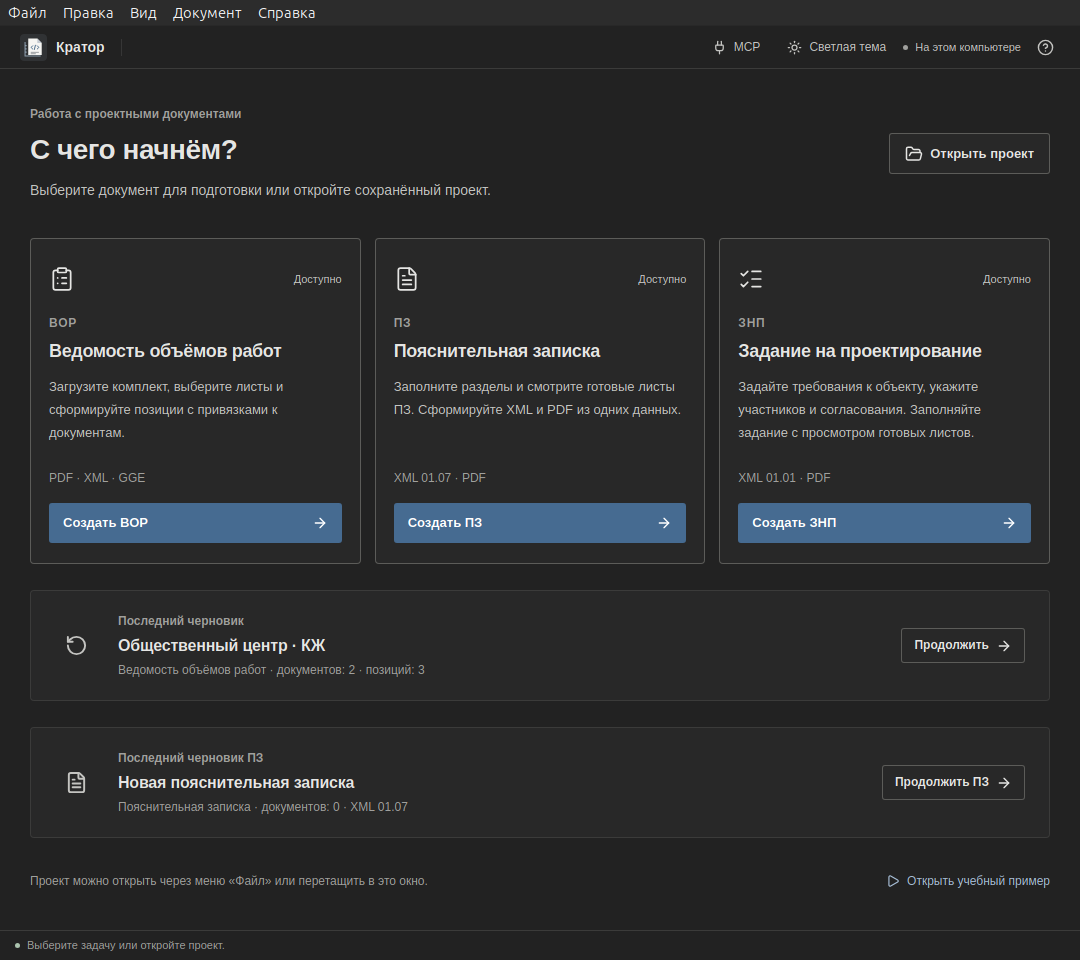Click the XML 01.01 · PDF formats text
This screenshot has width=1080, height=960.
tap(784, 478)
